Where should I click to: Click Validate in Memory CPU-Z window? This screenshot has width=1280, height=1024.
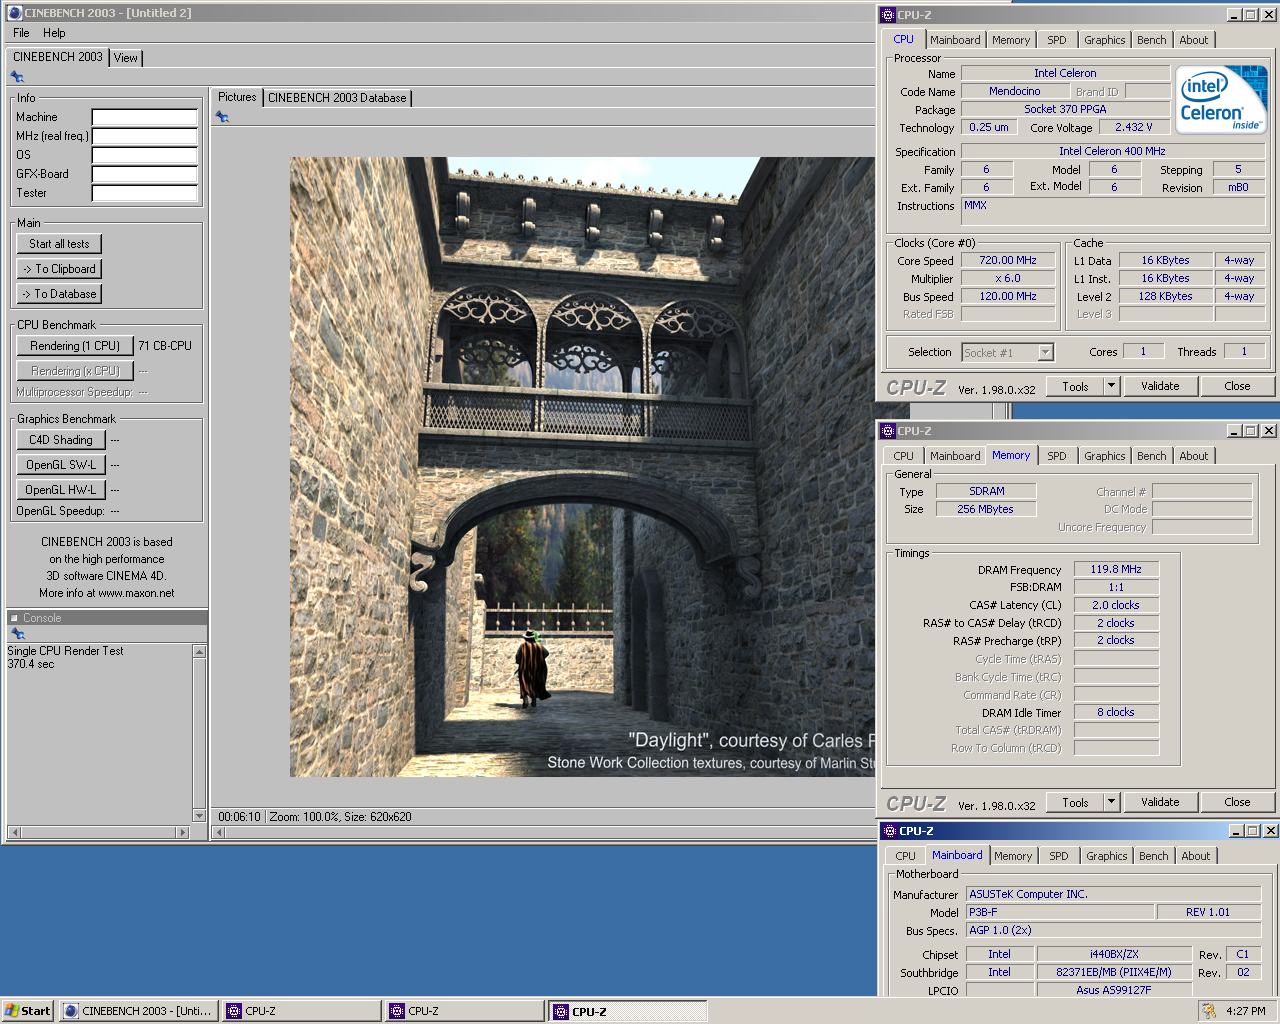point(1160,802)
